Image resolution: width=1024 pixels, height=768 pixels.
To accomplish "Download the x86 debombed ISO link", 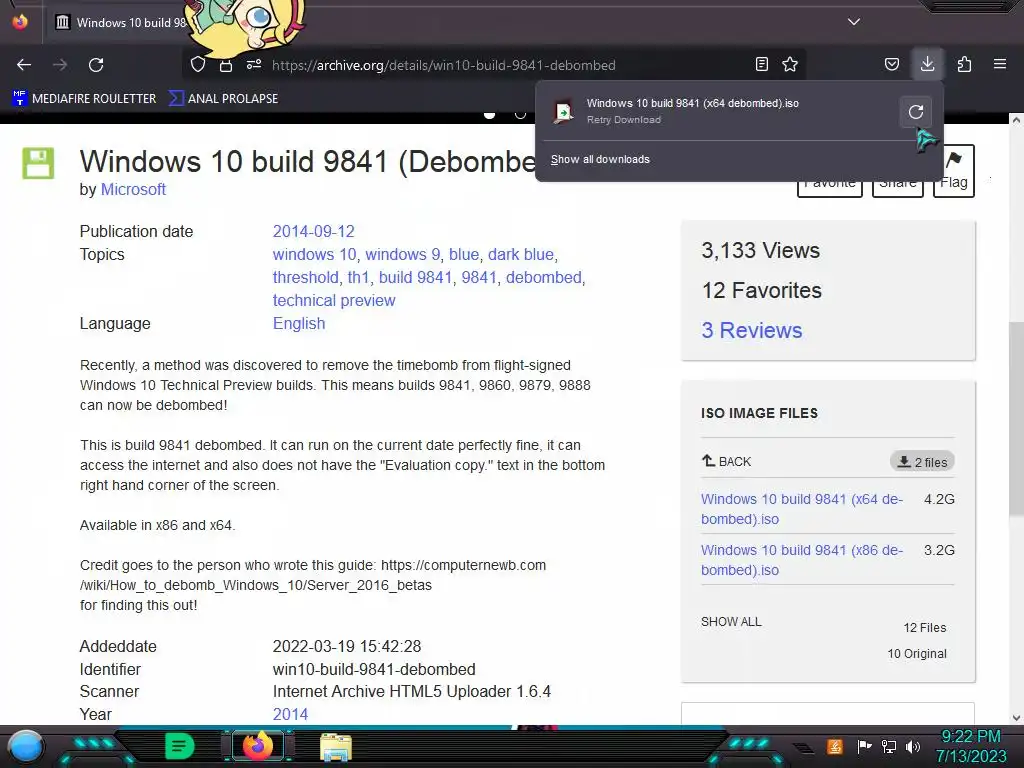I will (x=801, y=560).
